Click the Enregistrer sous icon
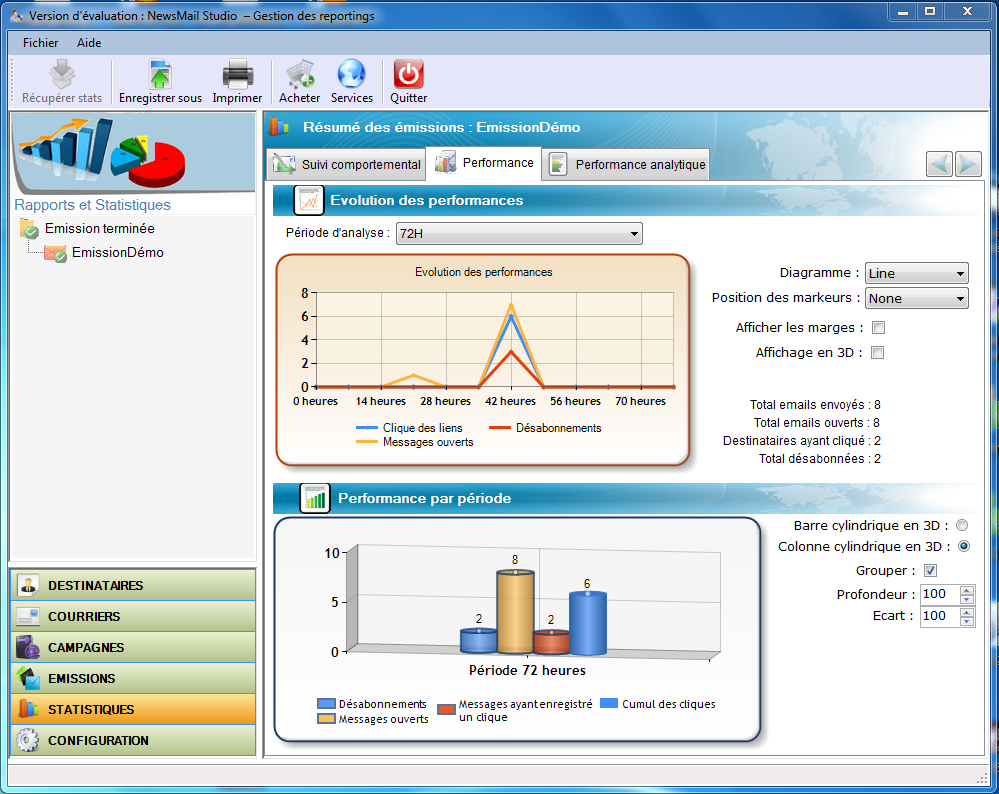Viewport: 999px width, 794px height. click(160, 74)
